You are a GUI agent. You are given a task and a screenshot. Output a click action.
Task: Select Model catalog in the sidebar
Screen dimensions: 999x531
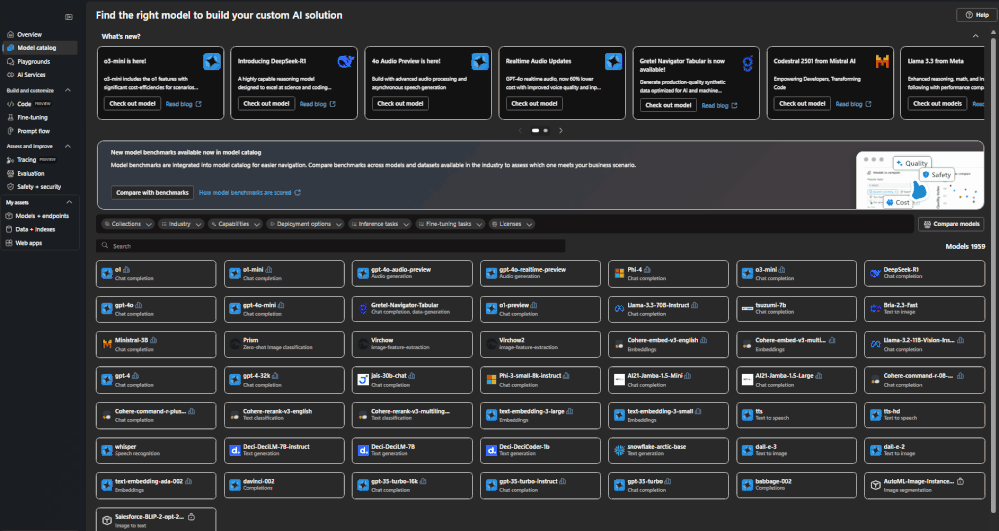(40, 48)
